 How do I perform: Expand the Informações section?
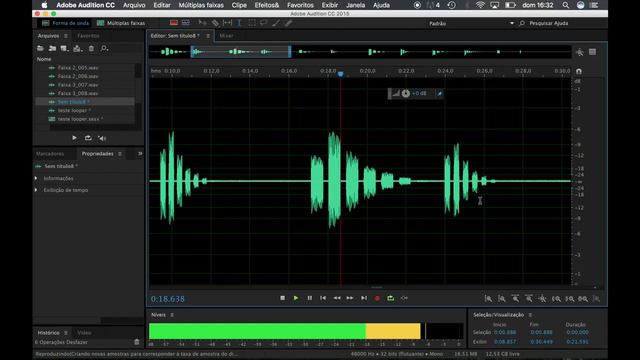point(36,178)
